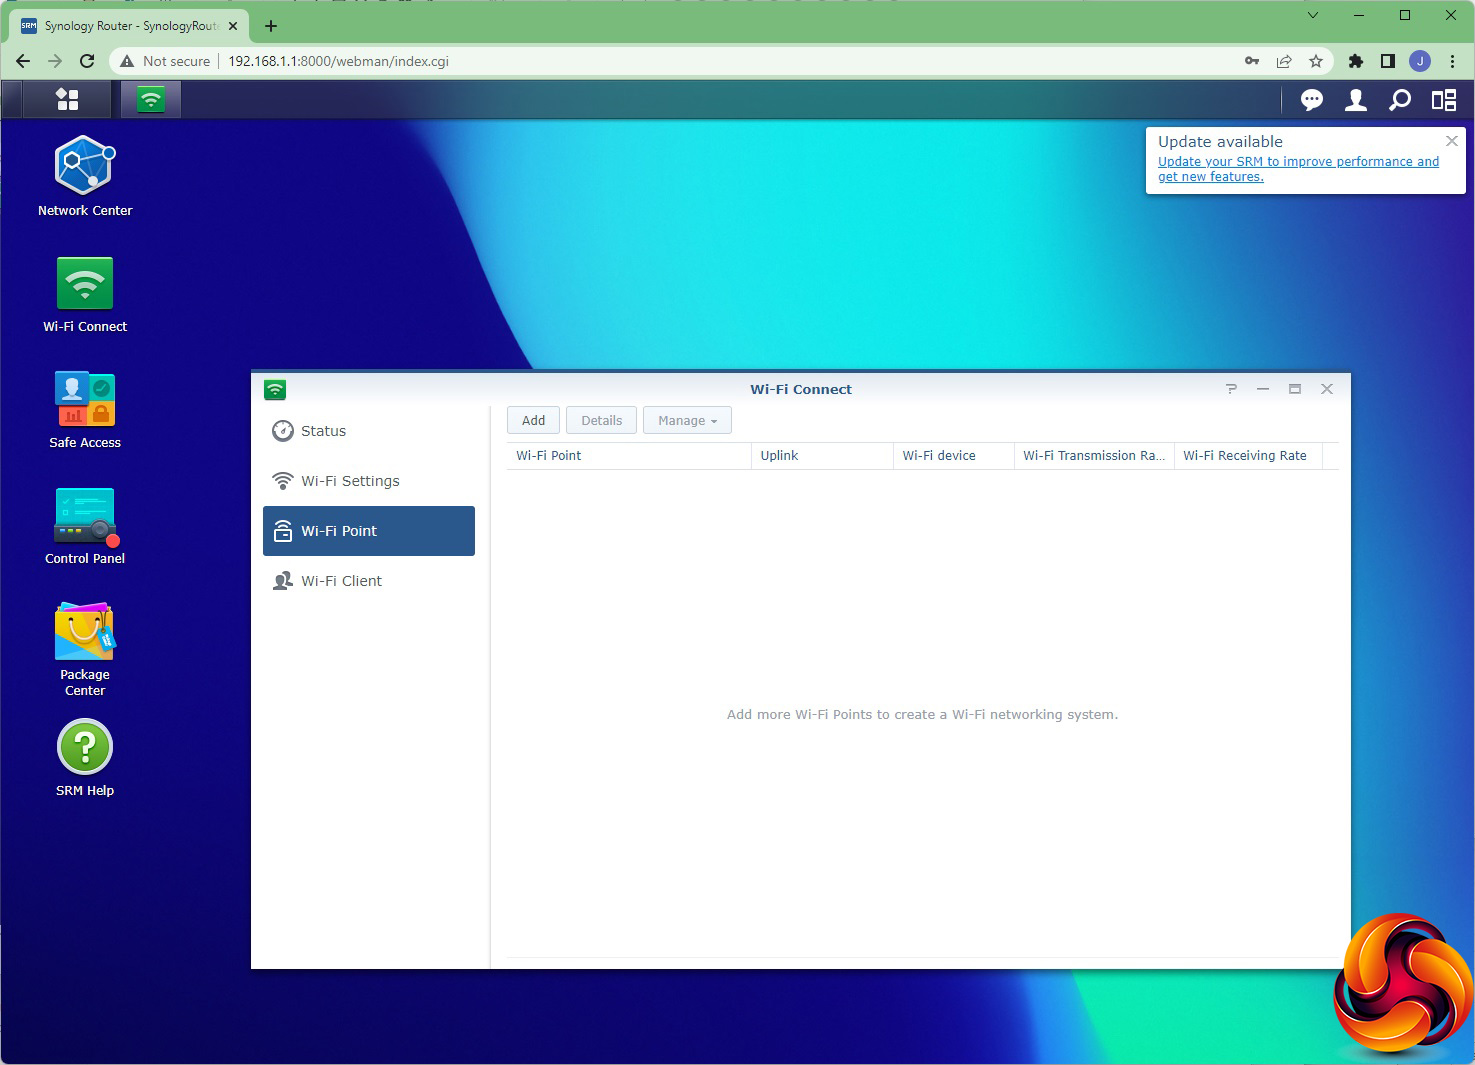The width and height of the screenshot is (1475, 1065).
Task: Select the Synology Router browser tab
Action: pos(128,26)
